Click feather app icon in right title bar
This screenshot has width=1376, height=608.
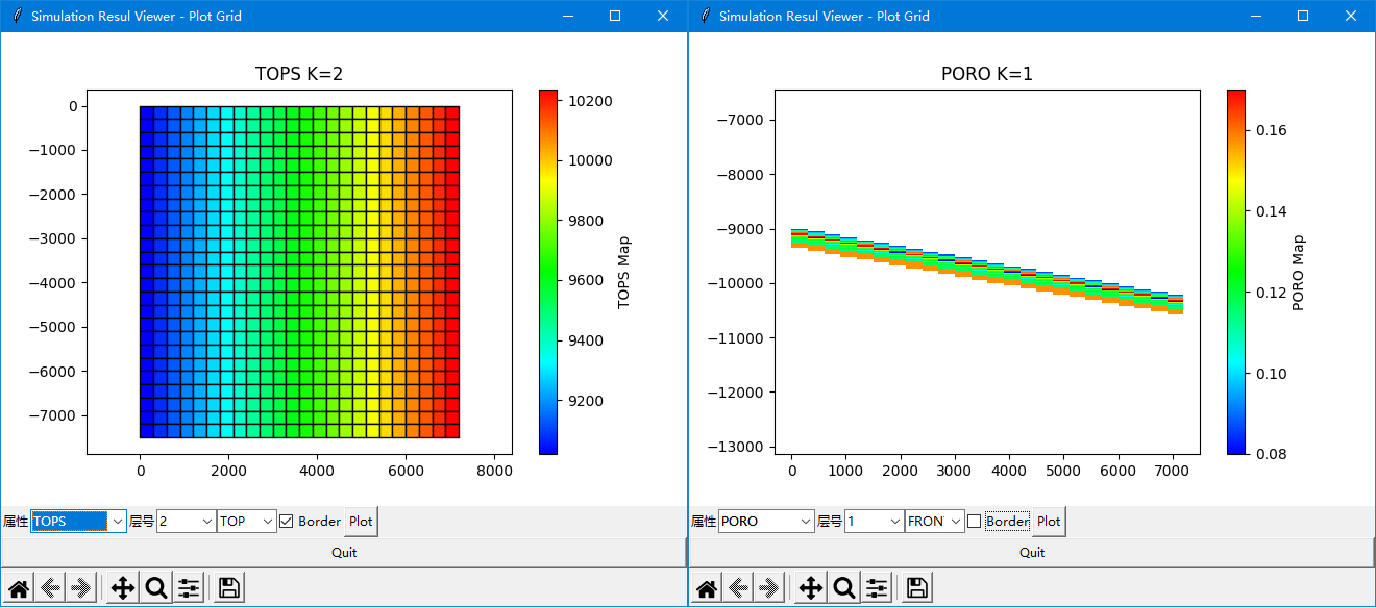pos(704,16)
